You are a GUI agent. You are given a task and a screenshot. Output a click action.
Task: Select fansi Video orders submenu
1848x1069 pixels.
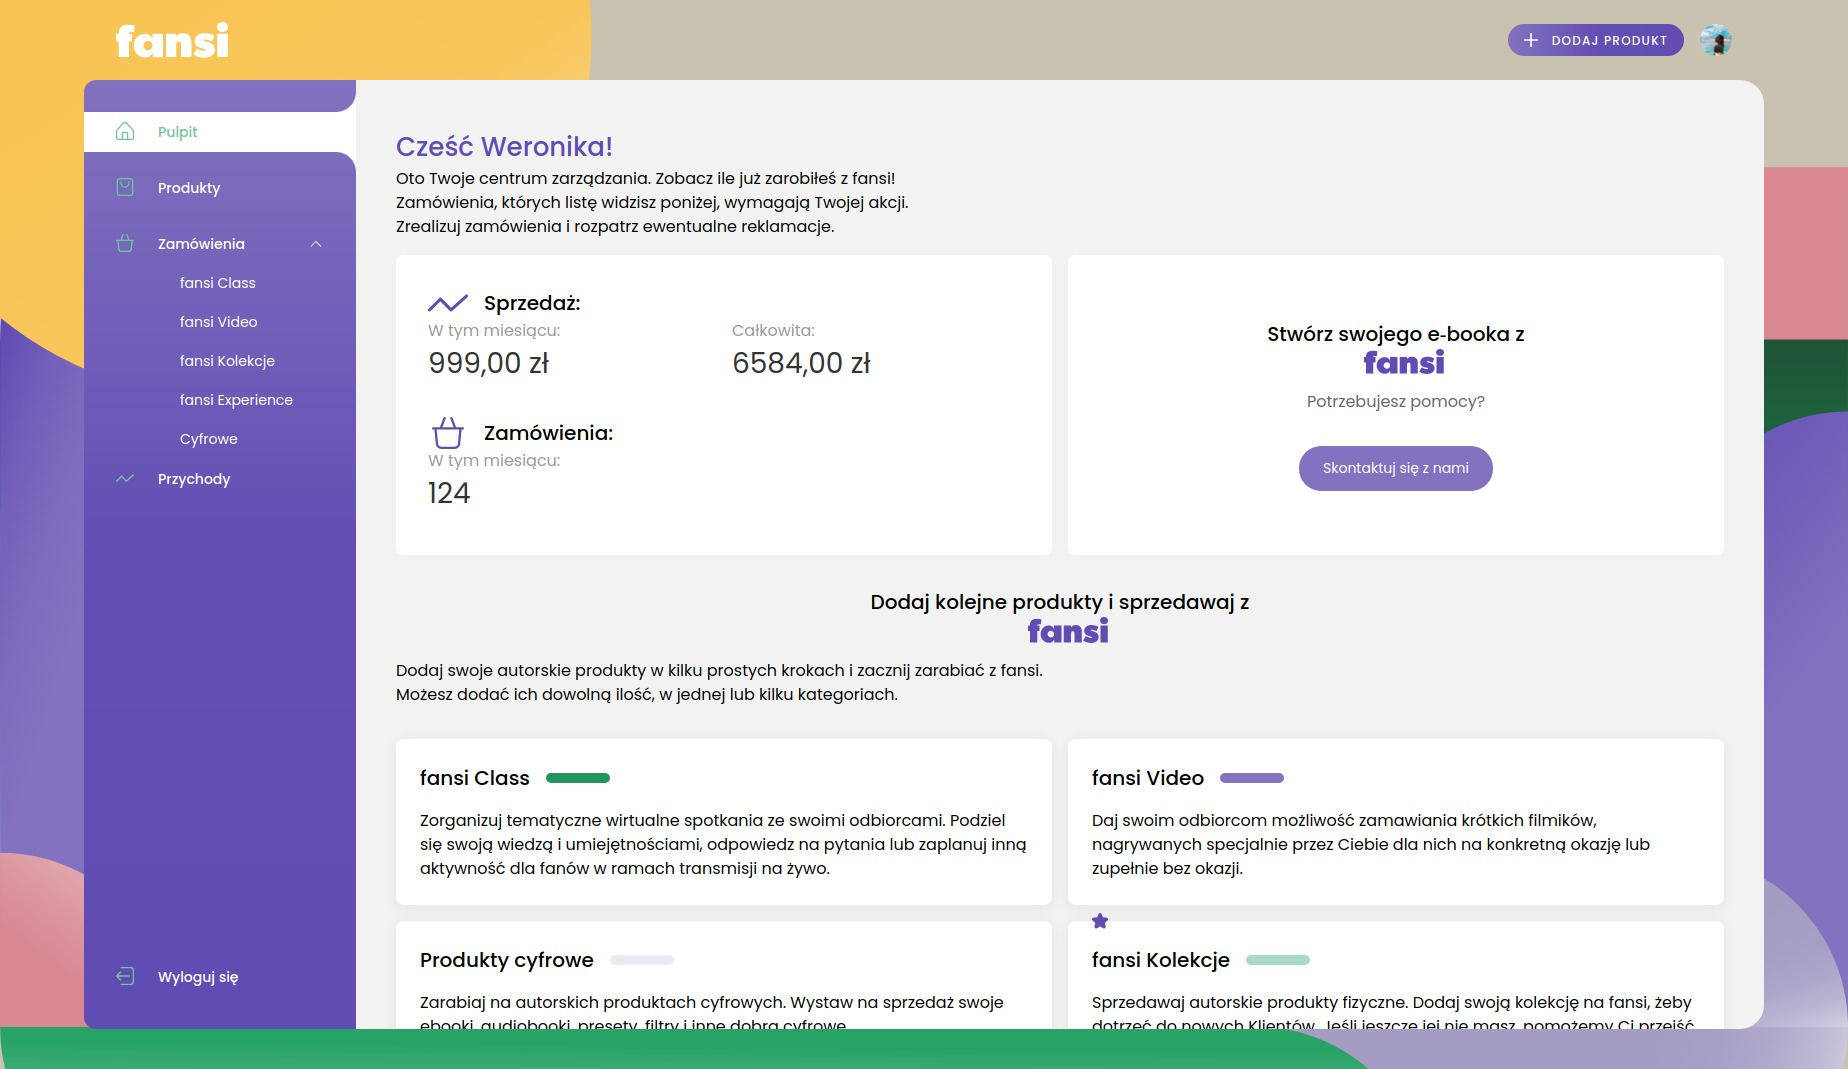219,322
